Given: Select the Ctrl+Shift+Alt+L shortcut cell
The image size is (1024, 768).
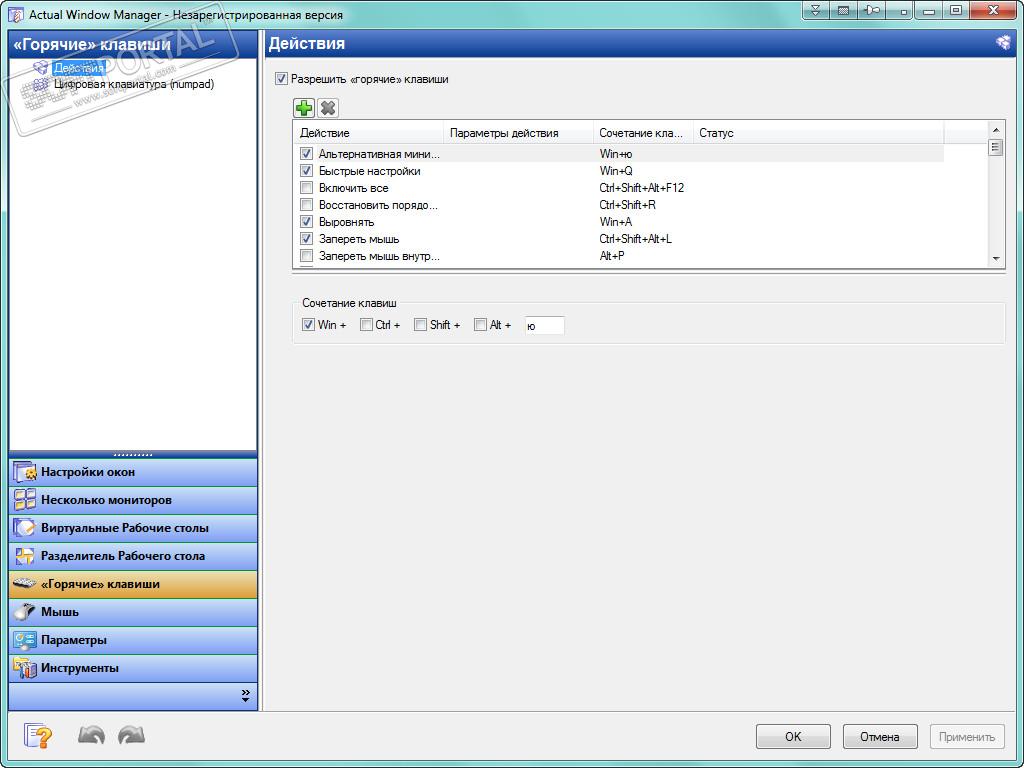Looking at the screenshot, I should [635, 239].
